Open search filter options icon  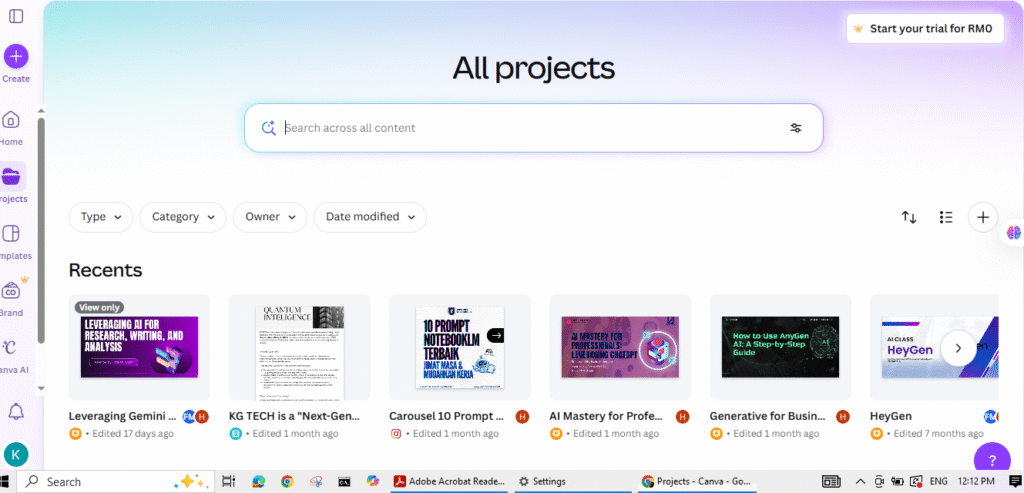tap(796, 128)
